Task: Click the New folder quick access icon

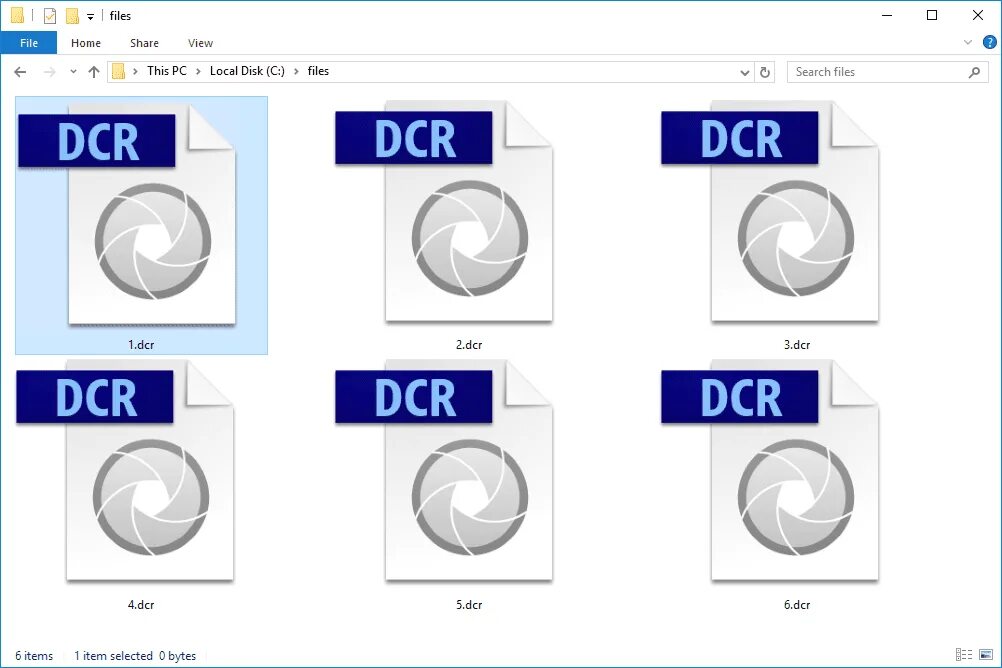Action: tap(72, 15)
